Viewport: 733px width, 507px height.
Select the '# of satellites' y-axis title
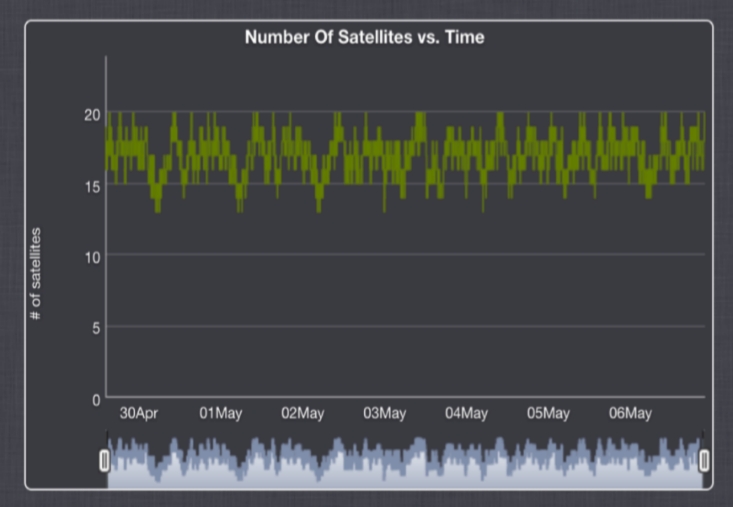(x=36, y=273)
